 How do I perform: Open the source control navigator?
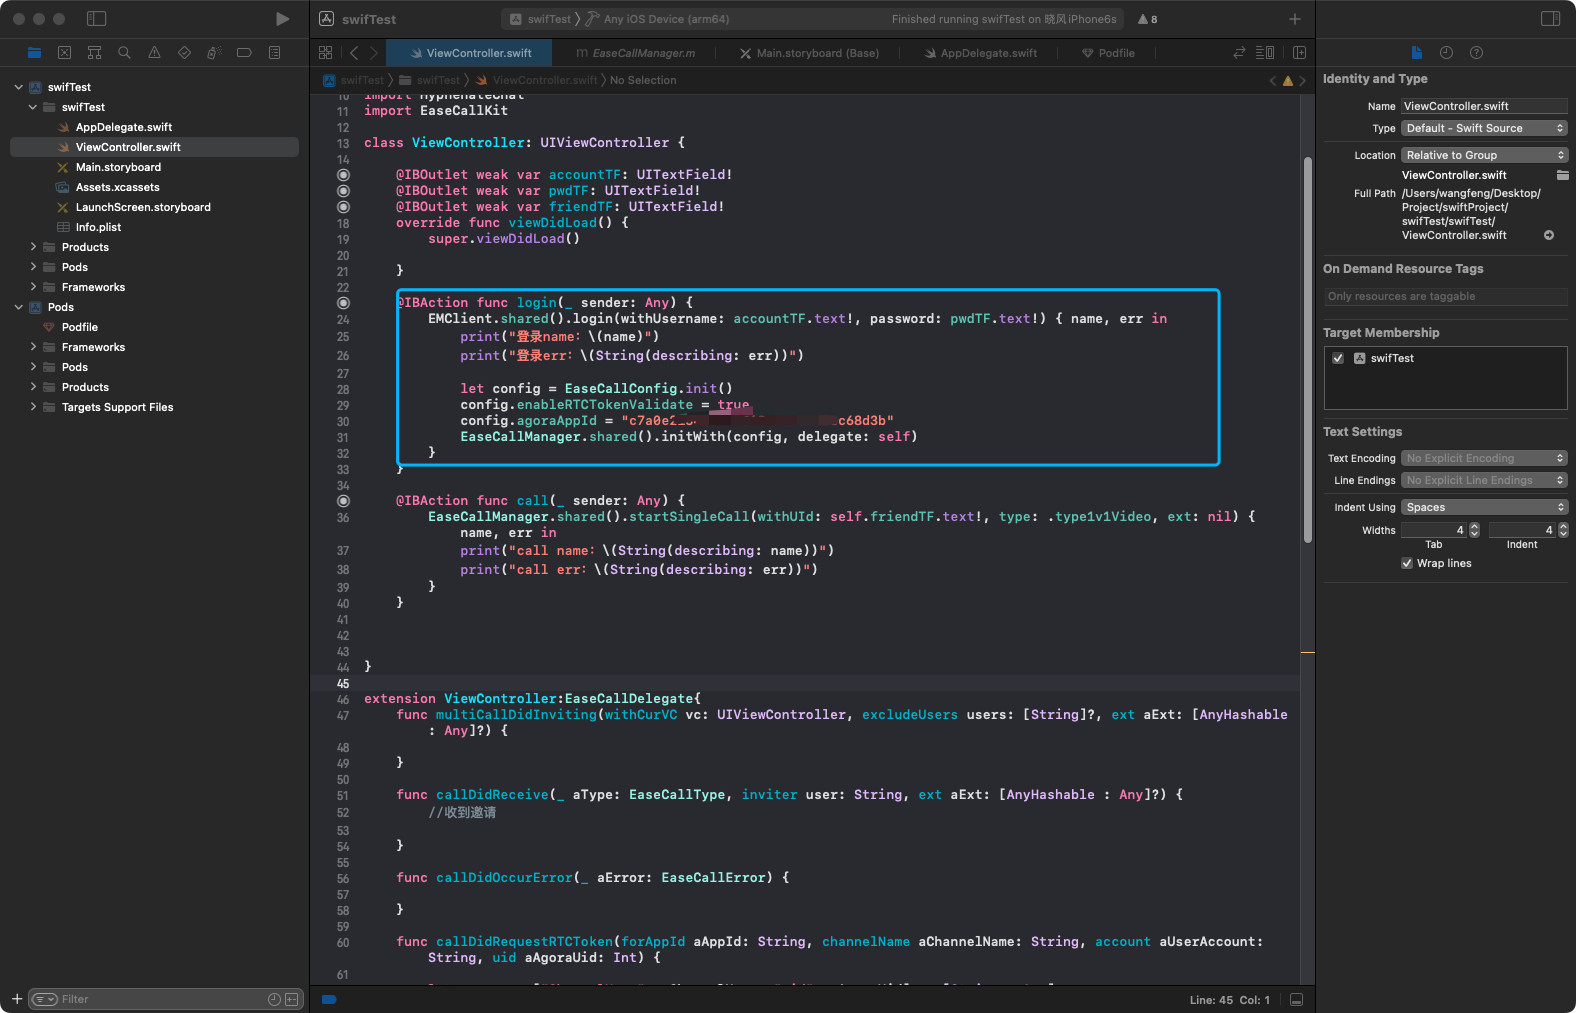pyautogui.click(x=64, y=52)
